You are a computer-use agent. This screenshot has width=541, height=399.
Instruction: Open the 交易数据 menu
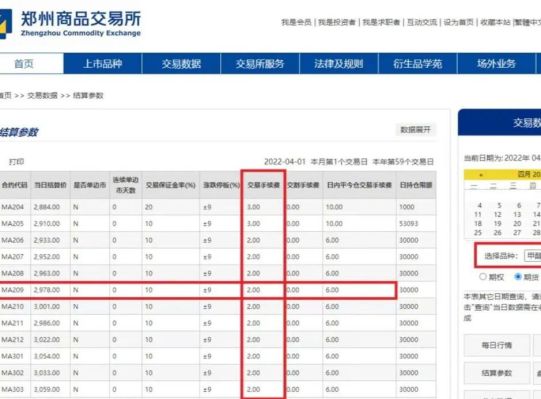click(181, 64)
